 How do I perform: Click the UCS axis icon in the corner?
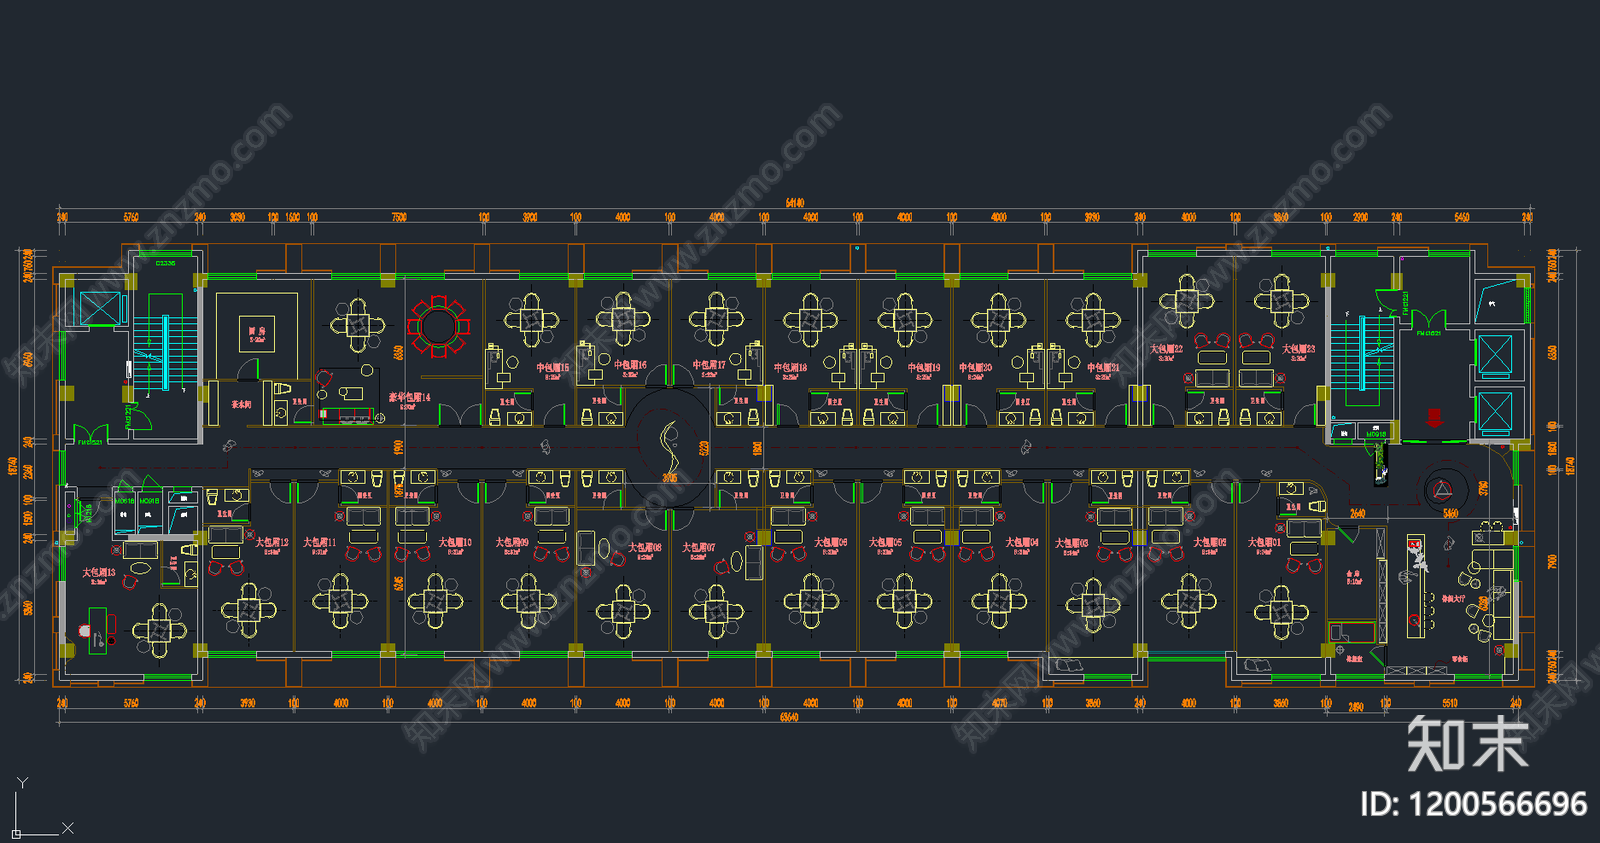pyautogui.click(x=40, y=807)
